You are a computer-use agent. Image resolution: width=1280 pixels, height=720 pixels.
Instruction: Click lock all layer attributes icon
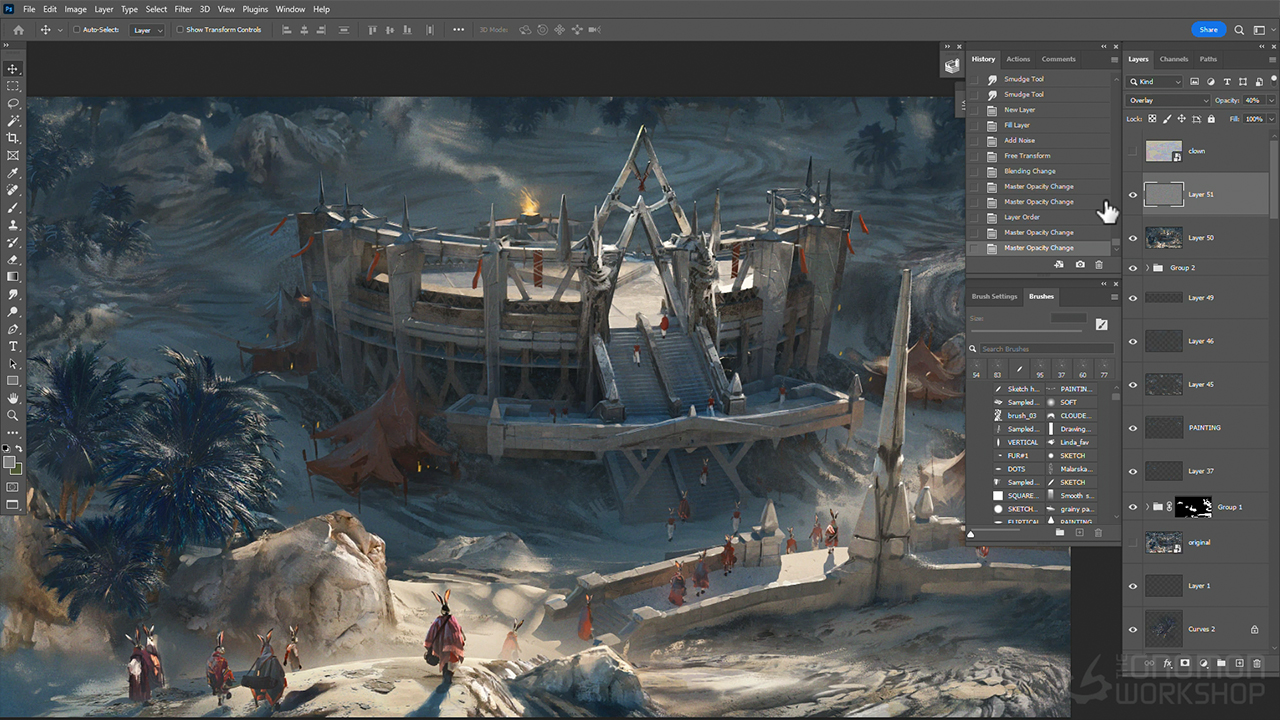[x=1211, y=119]
